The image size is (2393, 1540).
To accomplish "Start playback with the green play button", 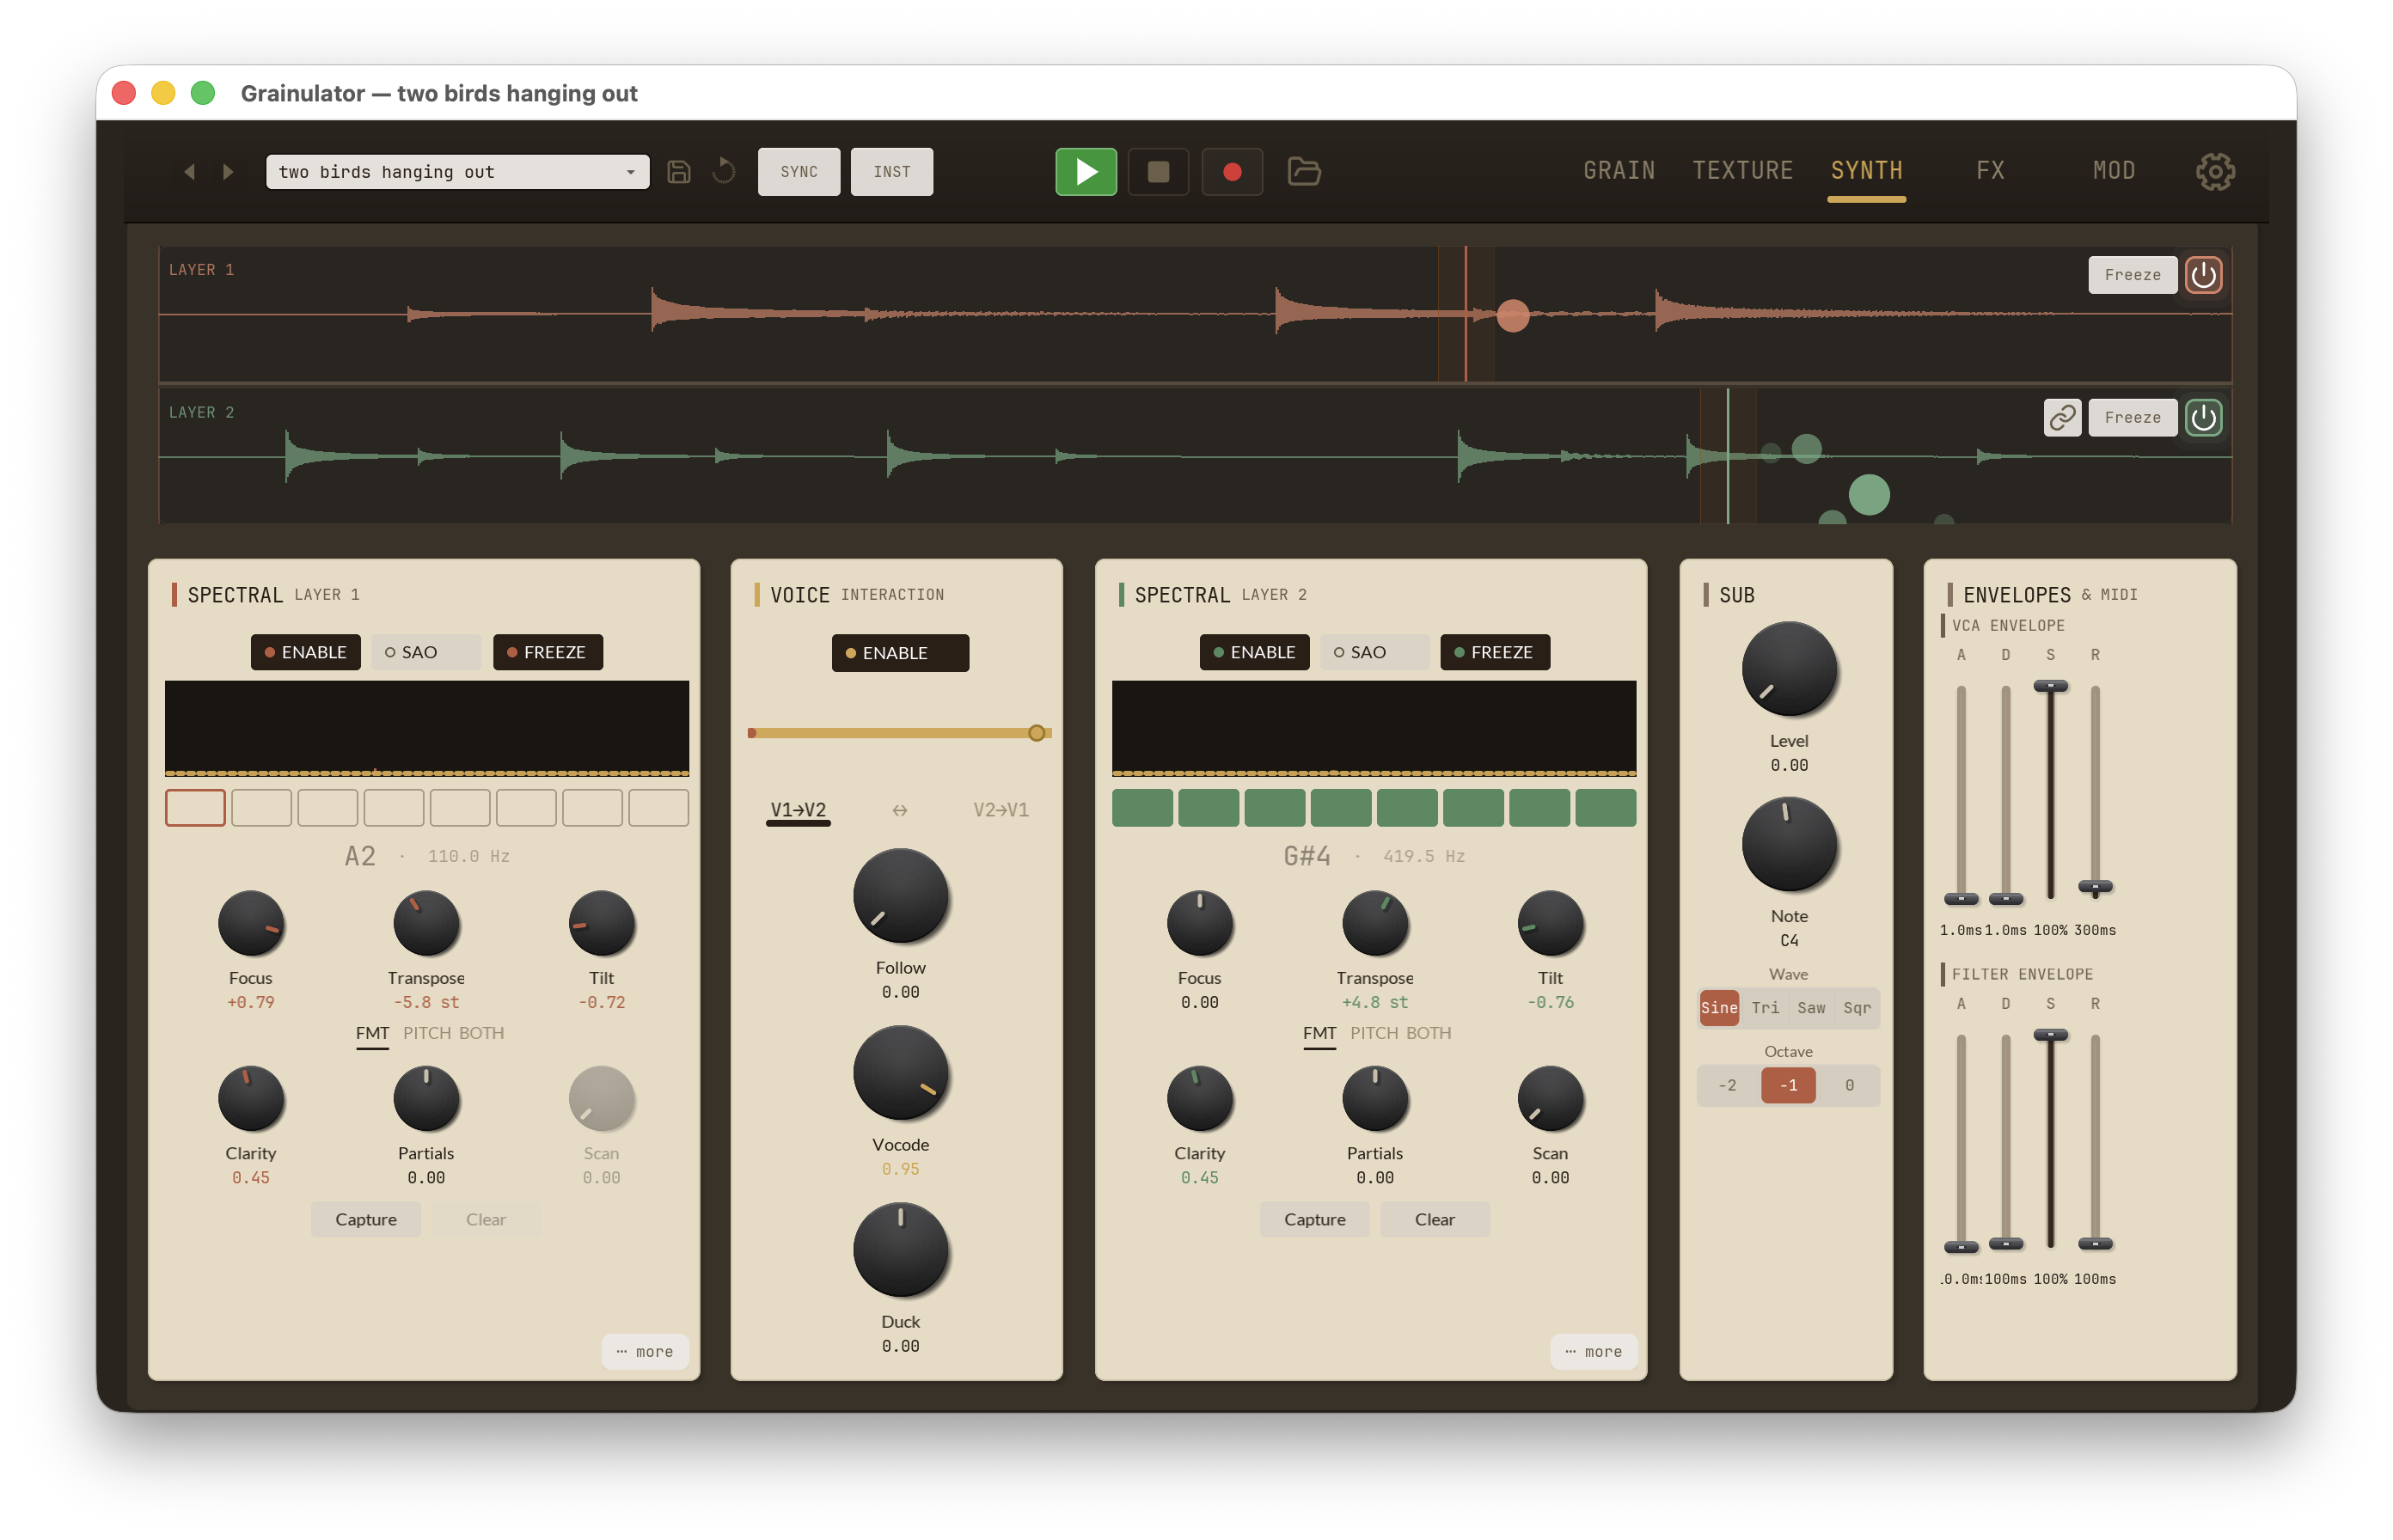I will point(1086,172).
